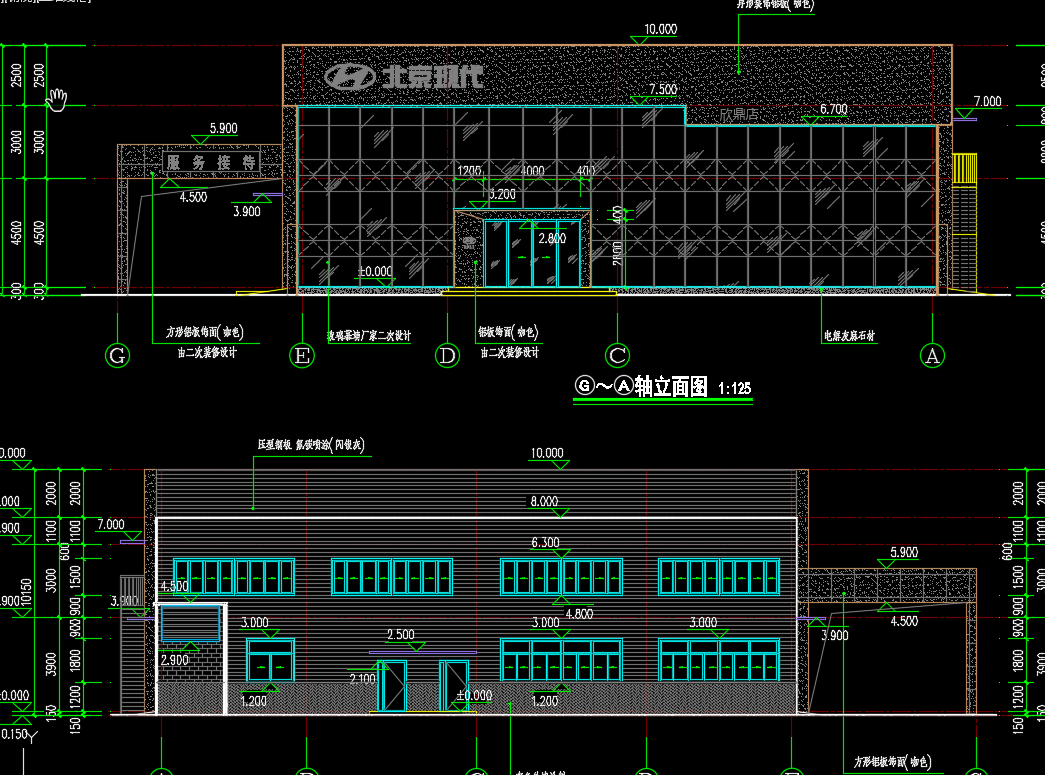The height and width of the screenshot is (775, 1045).
Task: Click axis bubble C below the top elevation
Action: click(617, 355)
